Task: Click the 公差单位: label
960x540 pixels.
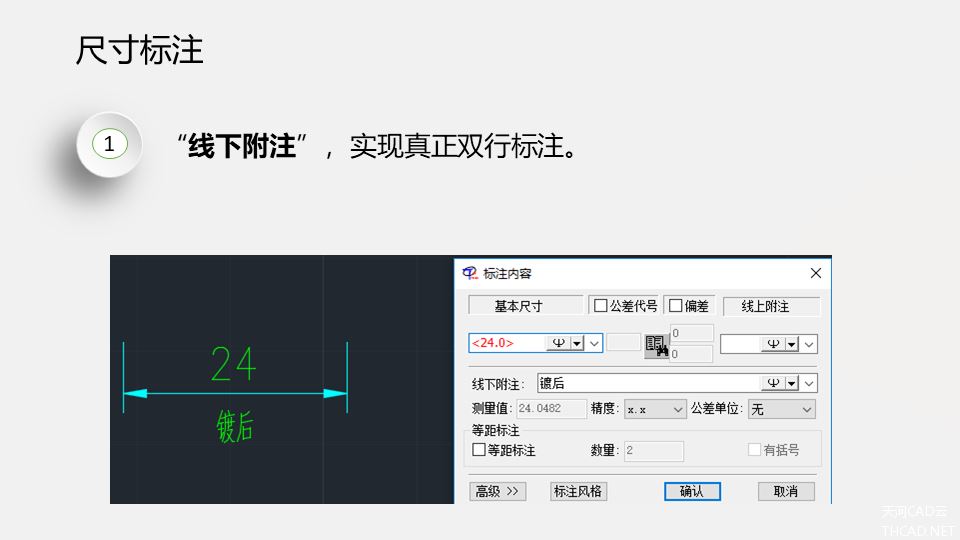Action: pos(717,408)
